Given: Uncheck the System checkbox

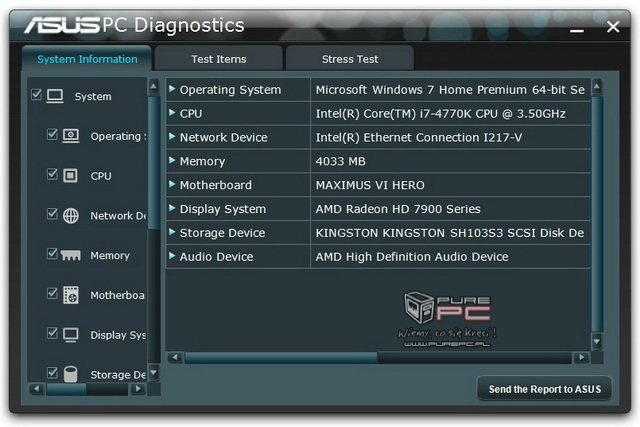Looking at the screenshot, I should coord(36,95).
